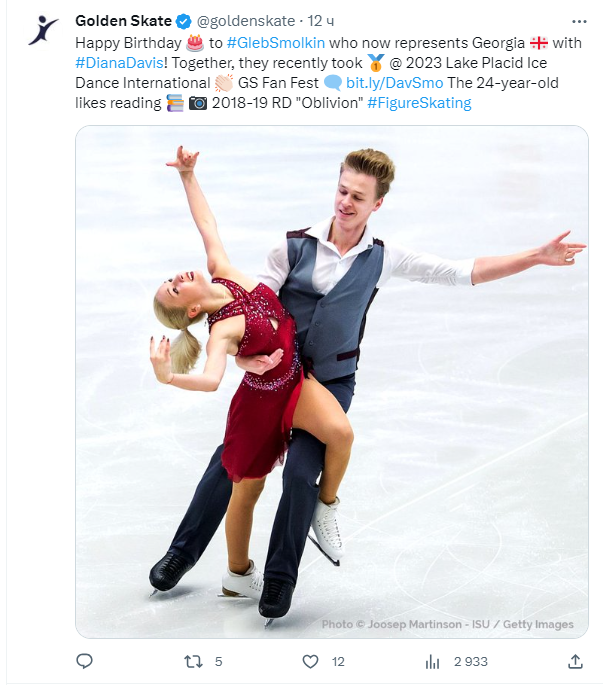Click the photo credit caption text
Viewport: 603px width, 685px height.
pos(447,624)
